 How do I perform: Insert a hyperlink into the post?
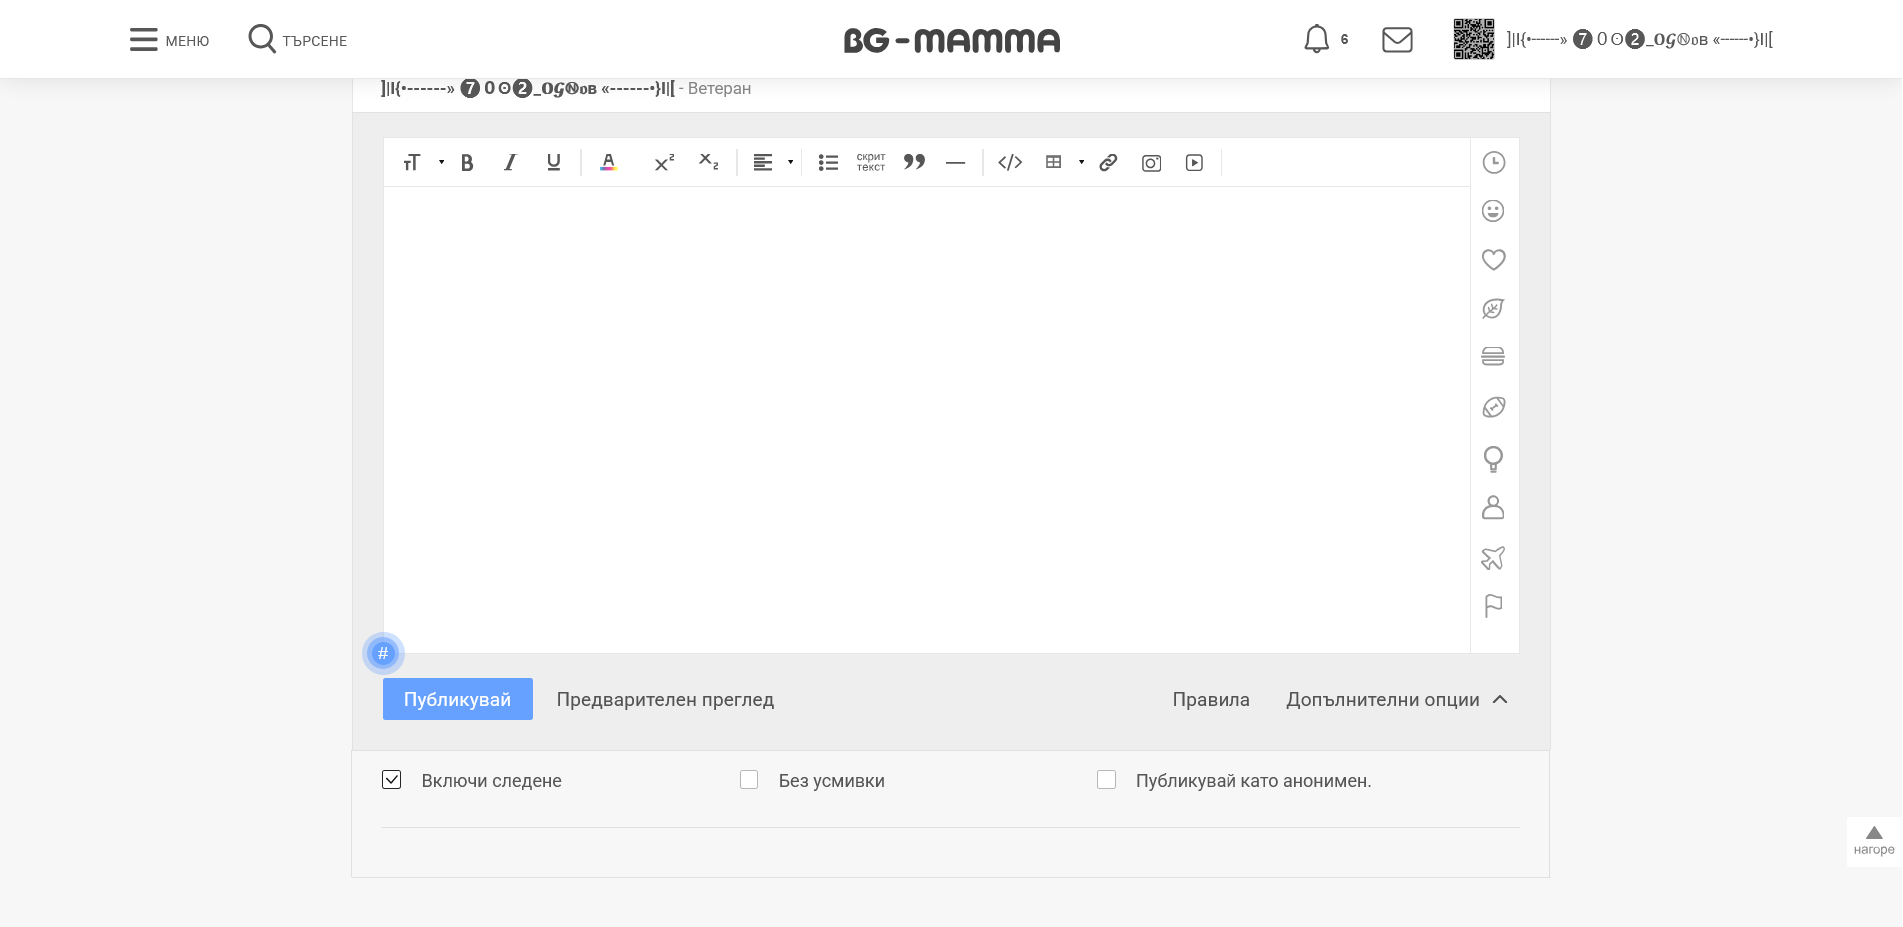click(1108, 163)
